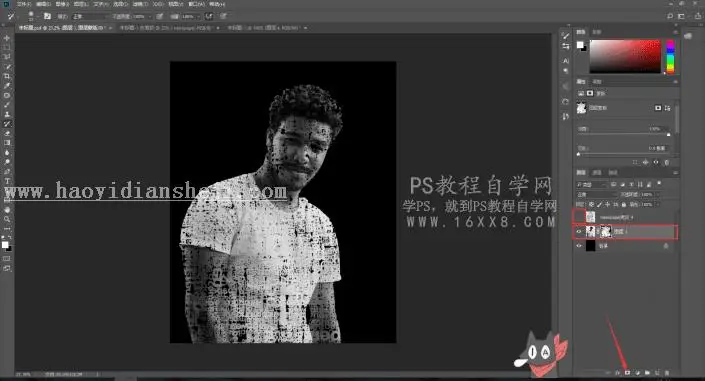Open the Edit menu
The width and height of the screenshot is (705, 381).
43,4
